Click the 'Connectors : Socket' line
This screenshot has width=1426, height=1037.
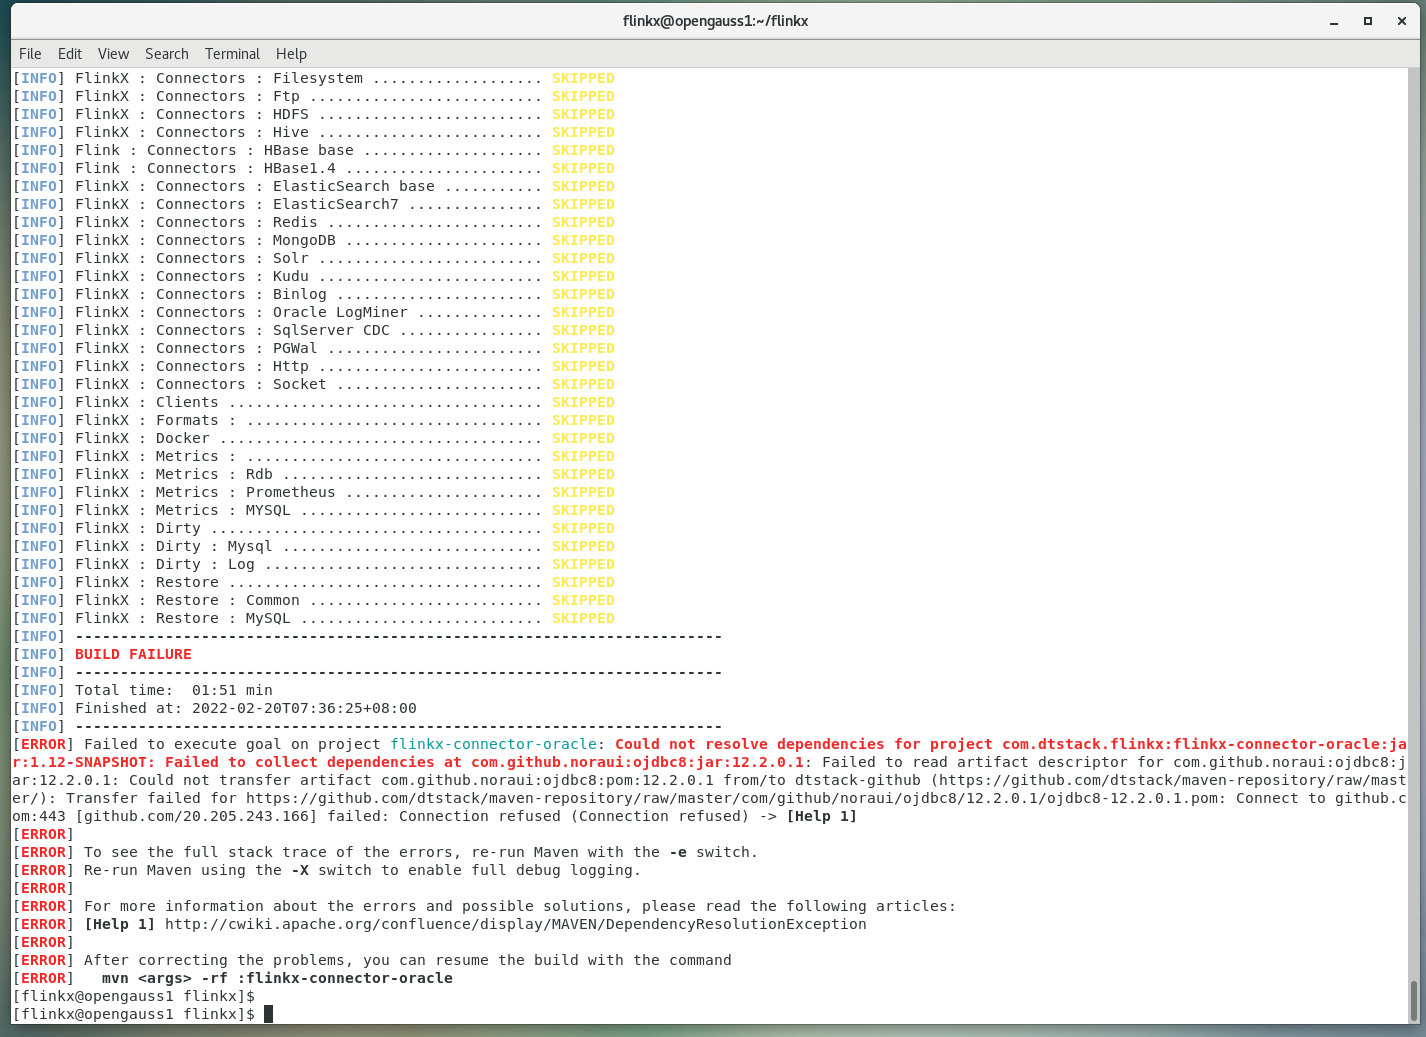click(x=314, y=384)
